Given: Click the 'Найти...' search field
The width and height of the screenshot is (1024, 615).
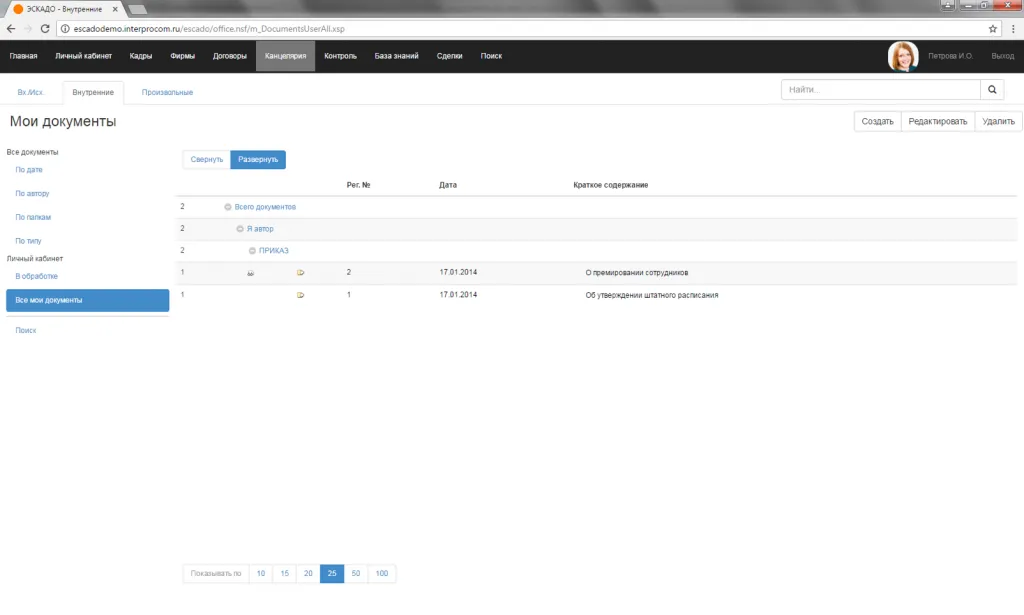Looking at the screenshot, I should point(880,90).
